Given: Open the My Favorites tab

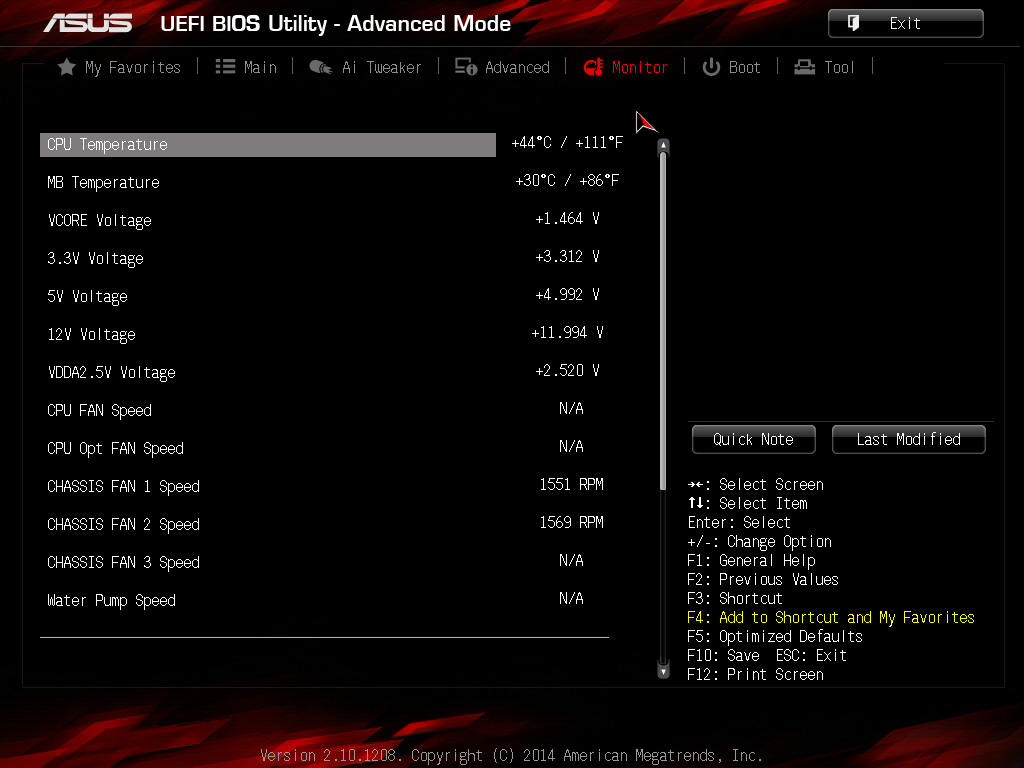Looking at the screenshot, I should [x=120, y=67].
